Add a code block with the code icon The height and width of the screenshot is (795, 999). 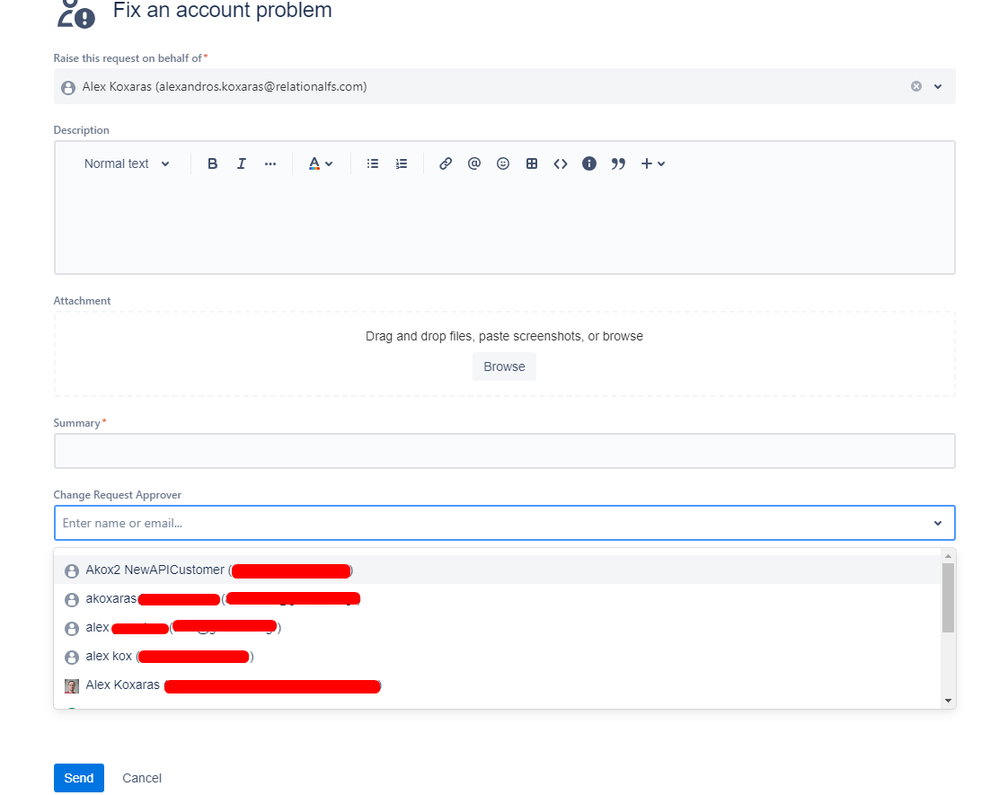point(560,163)
